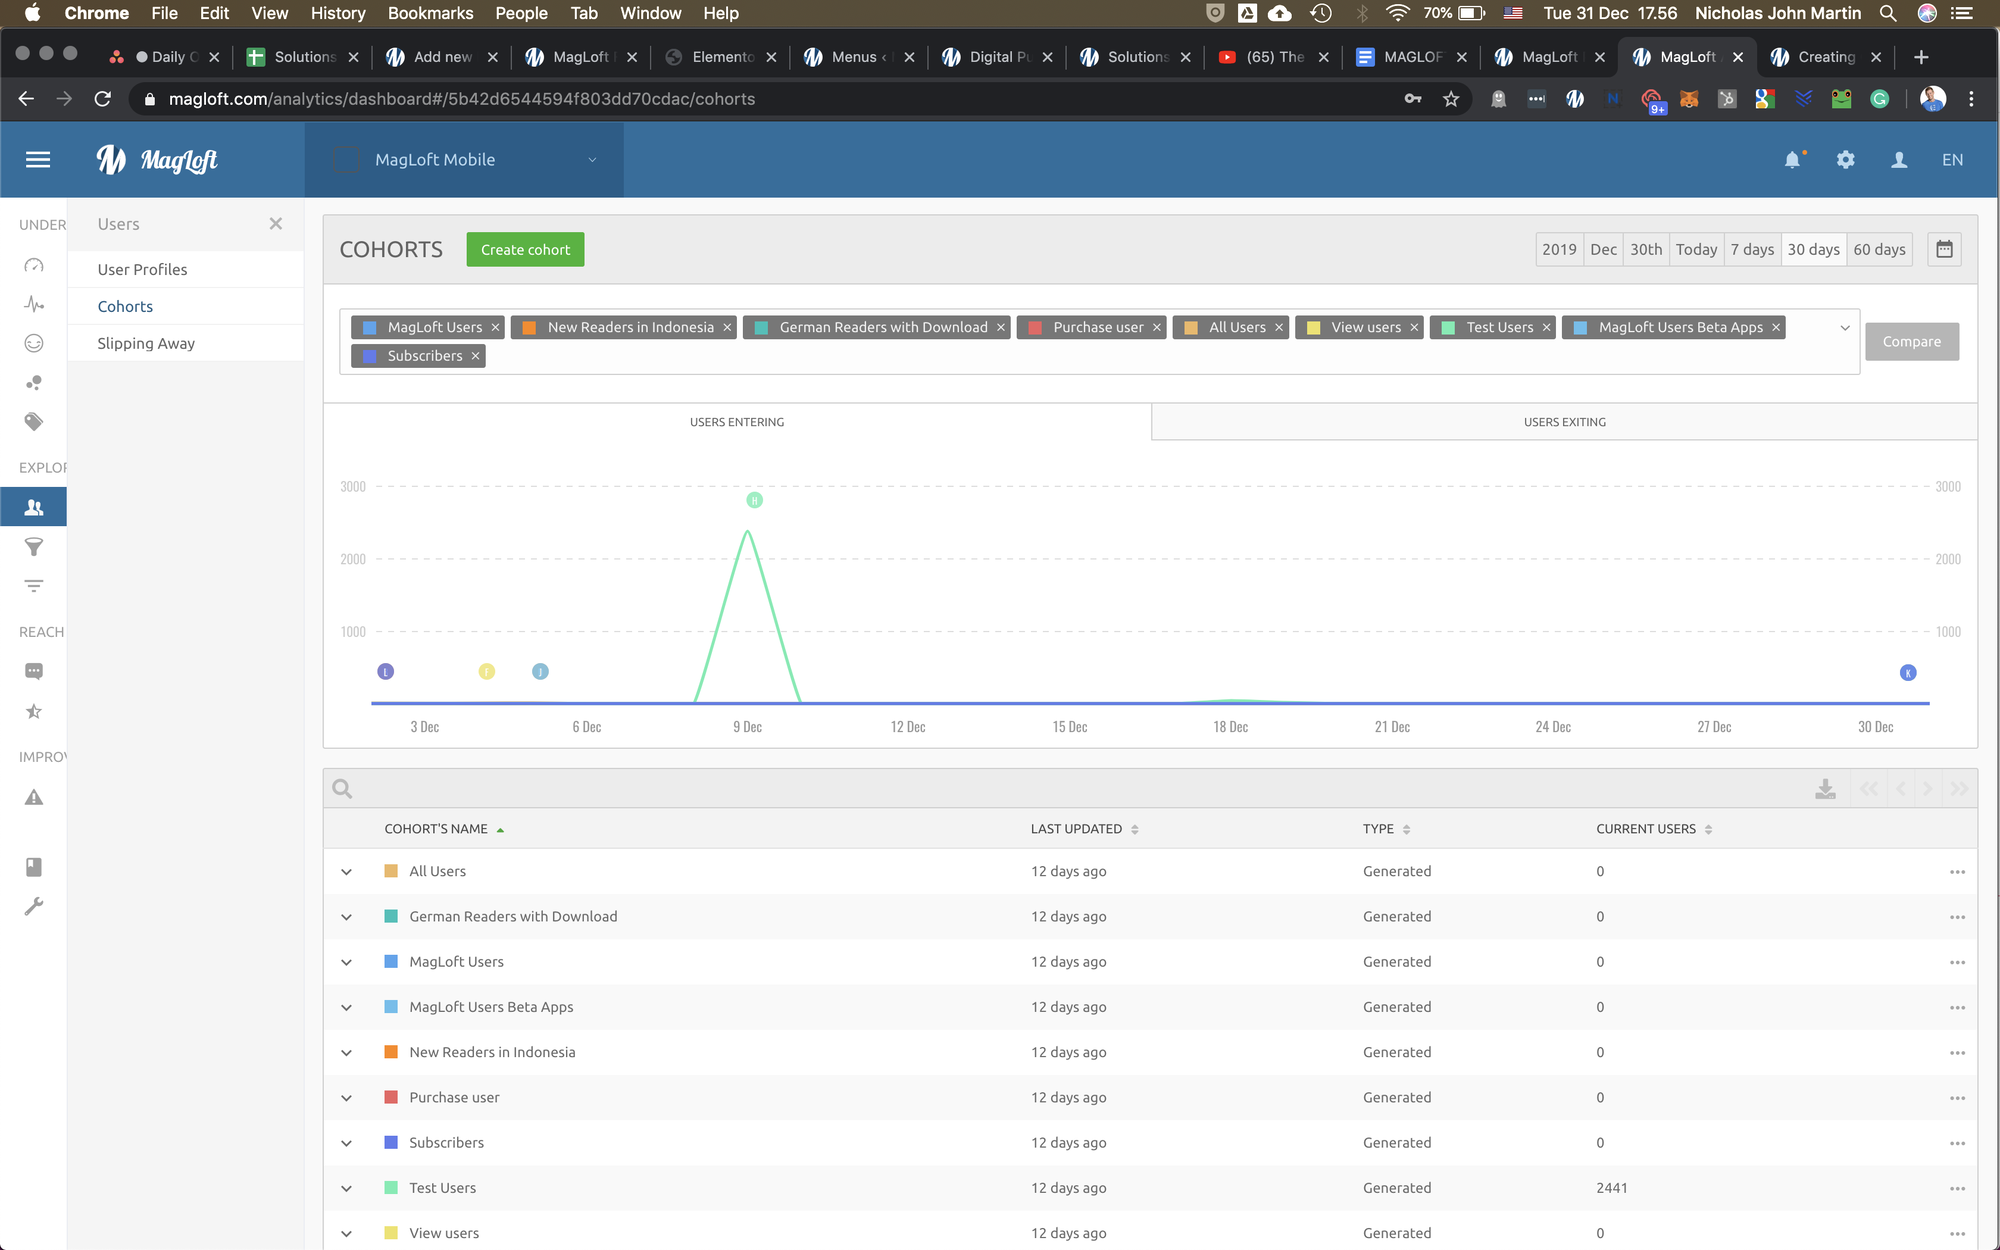This screenshot has height=1250, width=2000.
Task: Expand the German Readers with Download row
Action: point(346,917)
